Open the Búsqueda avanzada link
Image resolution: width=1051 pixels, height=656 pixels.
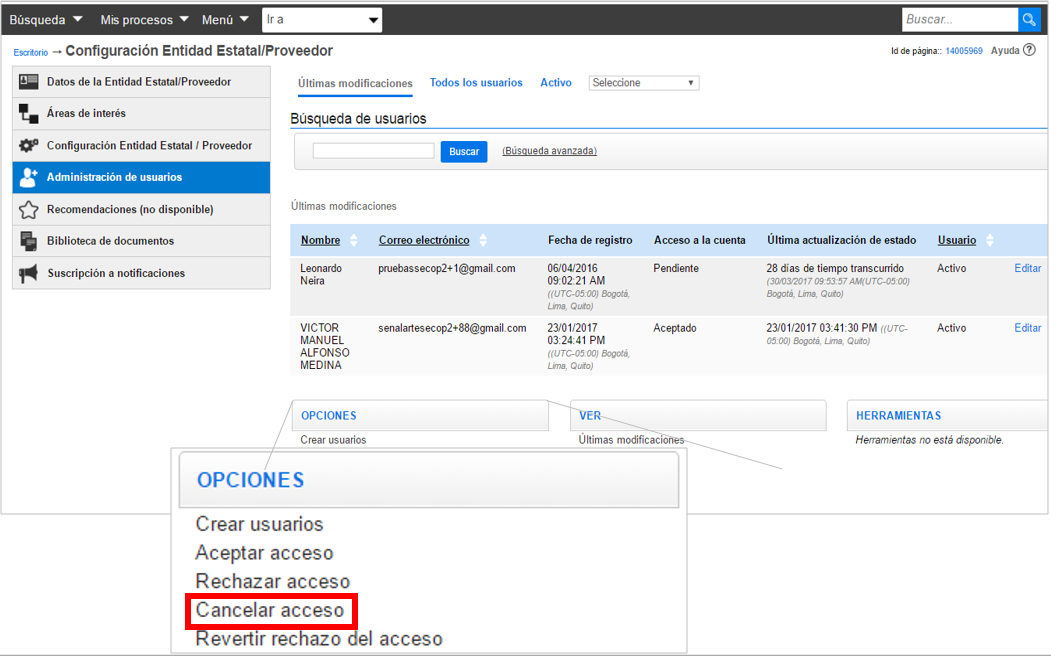point(549,151)
